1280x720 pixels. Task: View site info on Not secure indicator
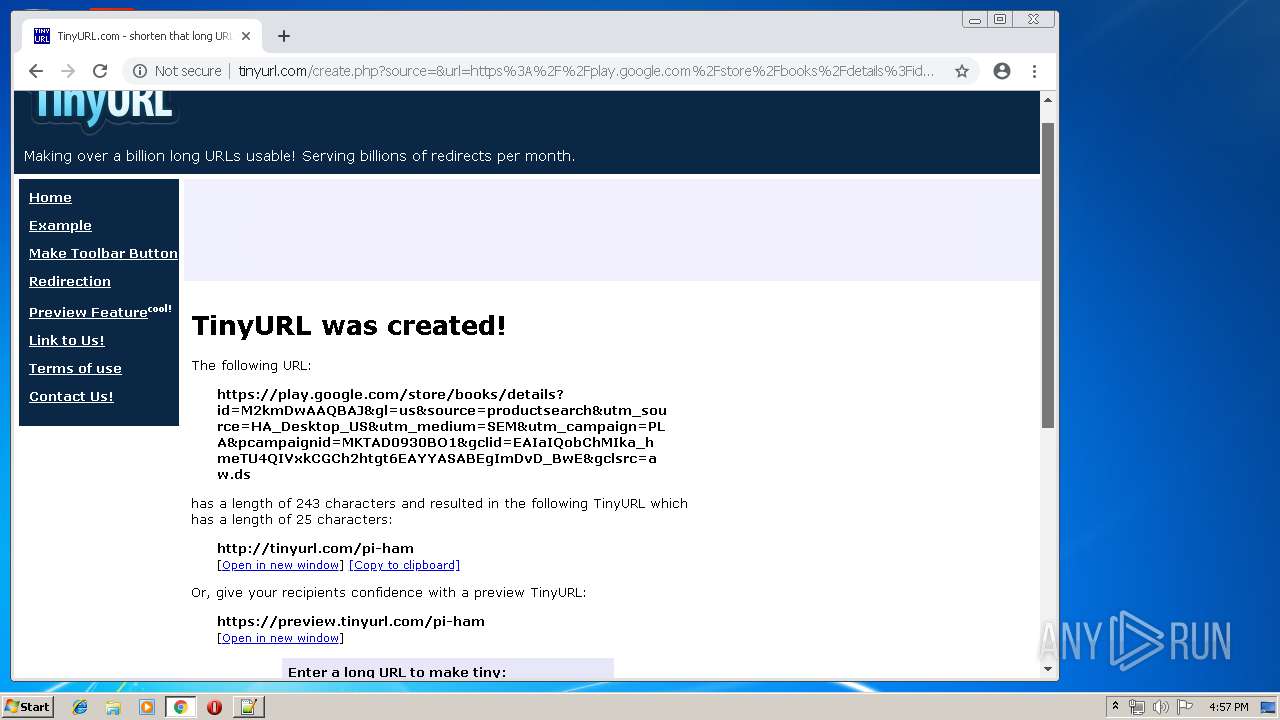(177, 71)
